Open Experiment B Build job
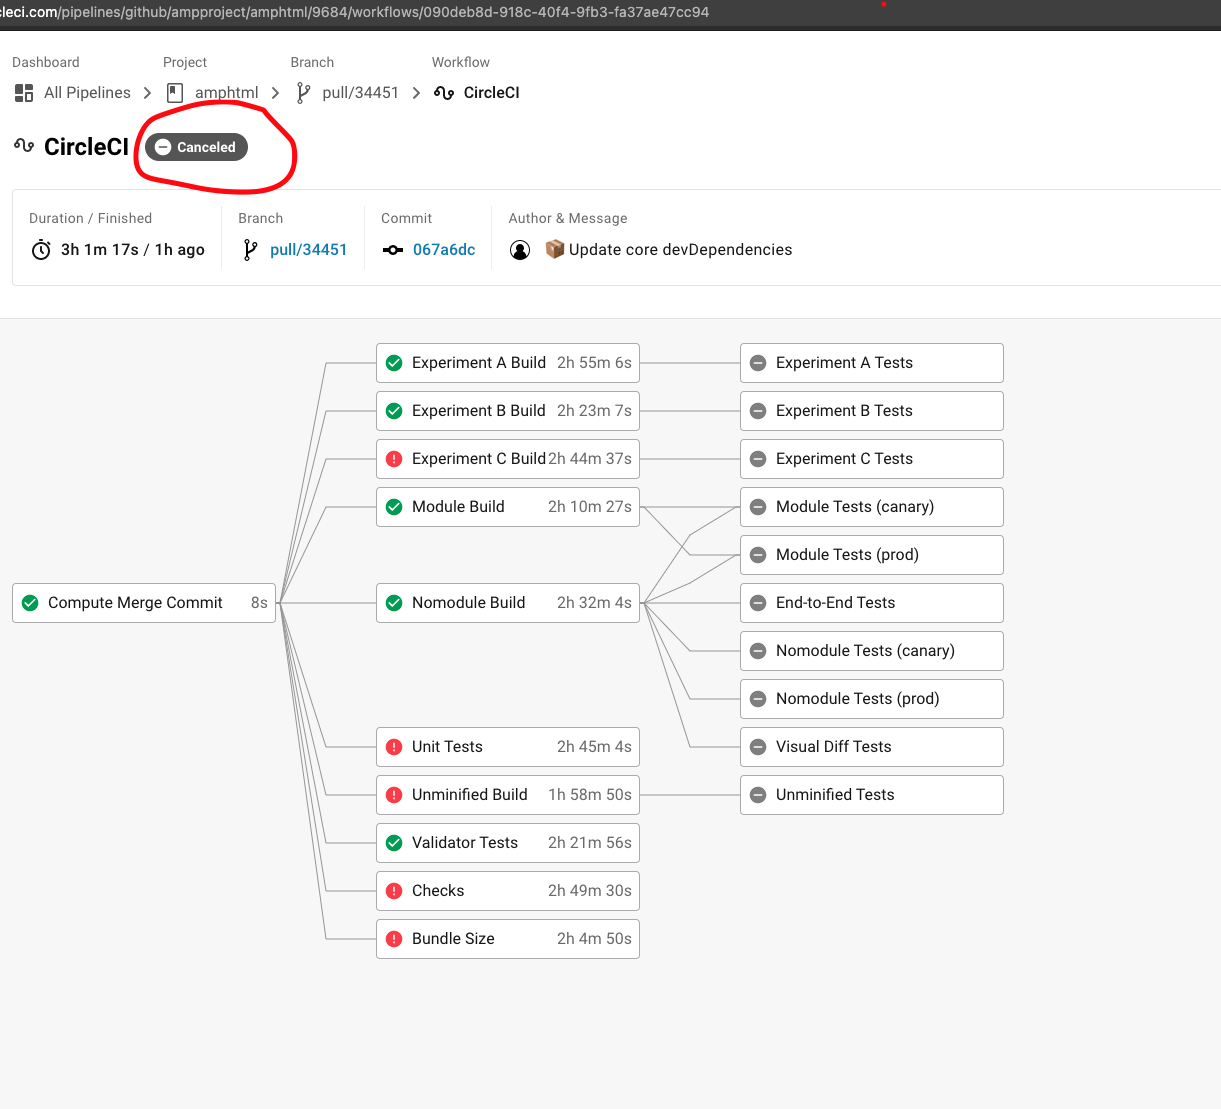This screenshot has height=1109, width=1221. (x=508, y=411)
